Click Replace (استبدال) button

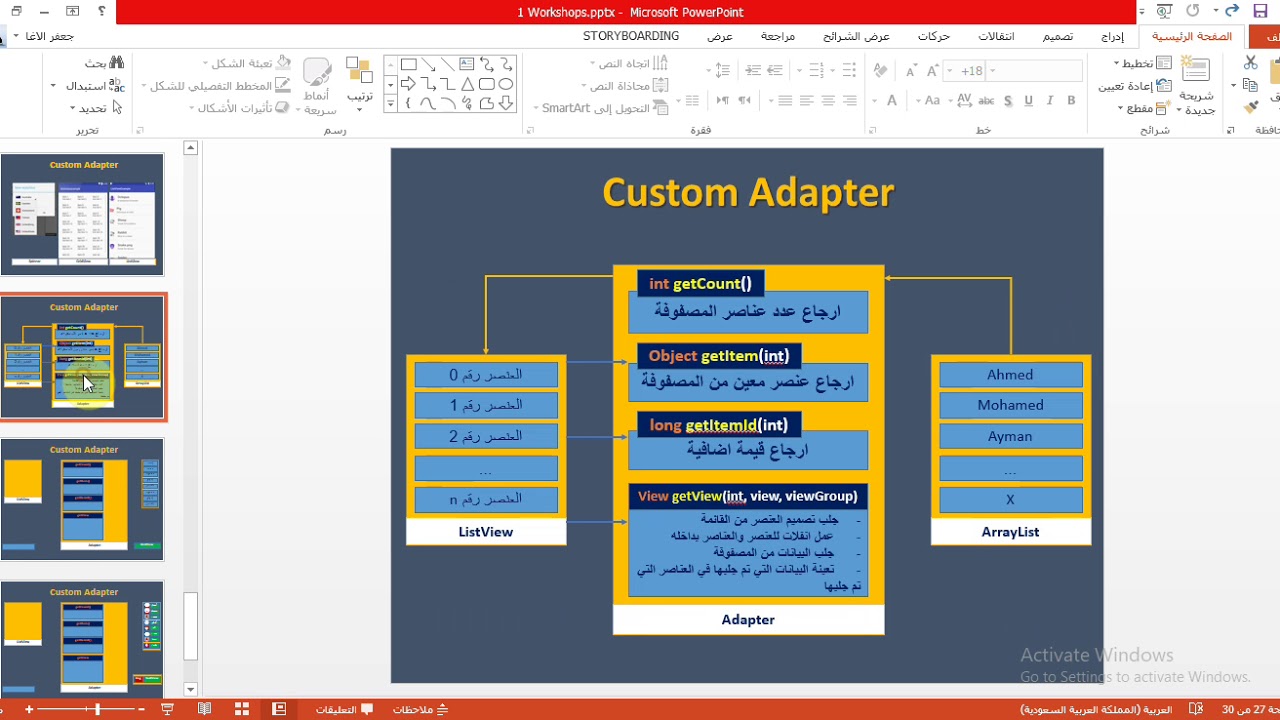(90, 85)
